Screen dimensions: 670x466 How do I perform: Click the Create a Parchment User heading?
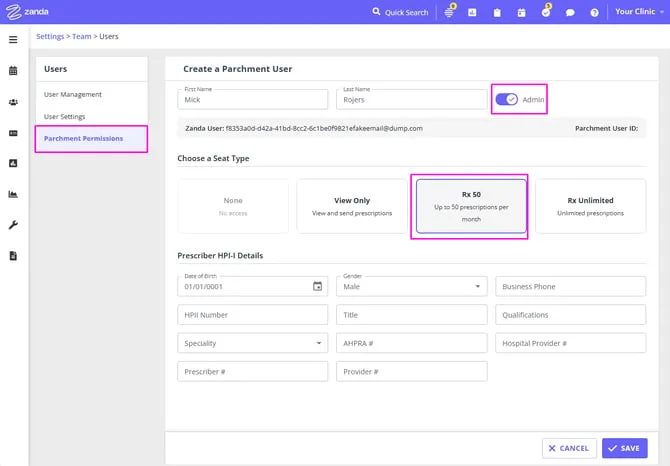click(x=238, y=69)
